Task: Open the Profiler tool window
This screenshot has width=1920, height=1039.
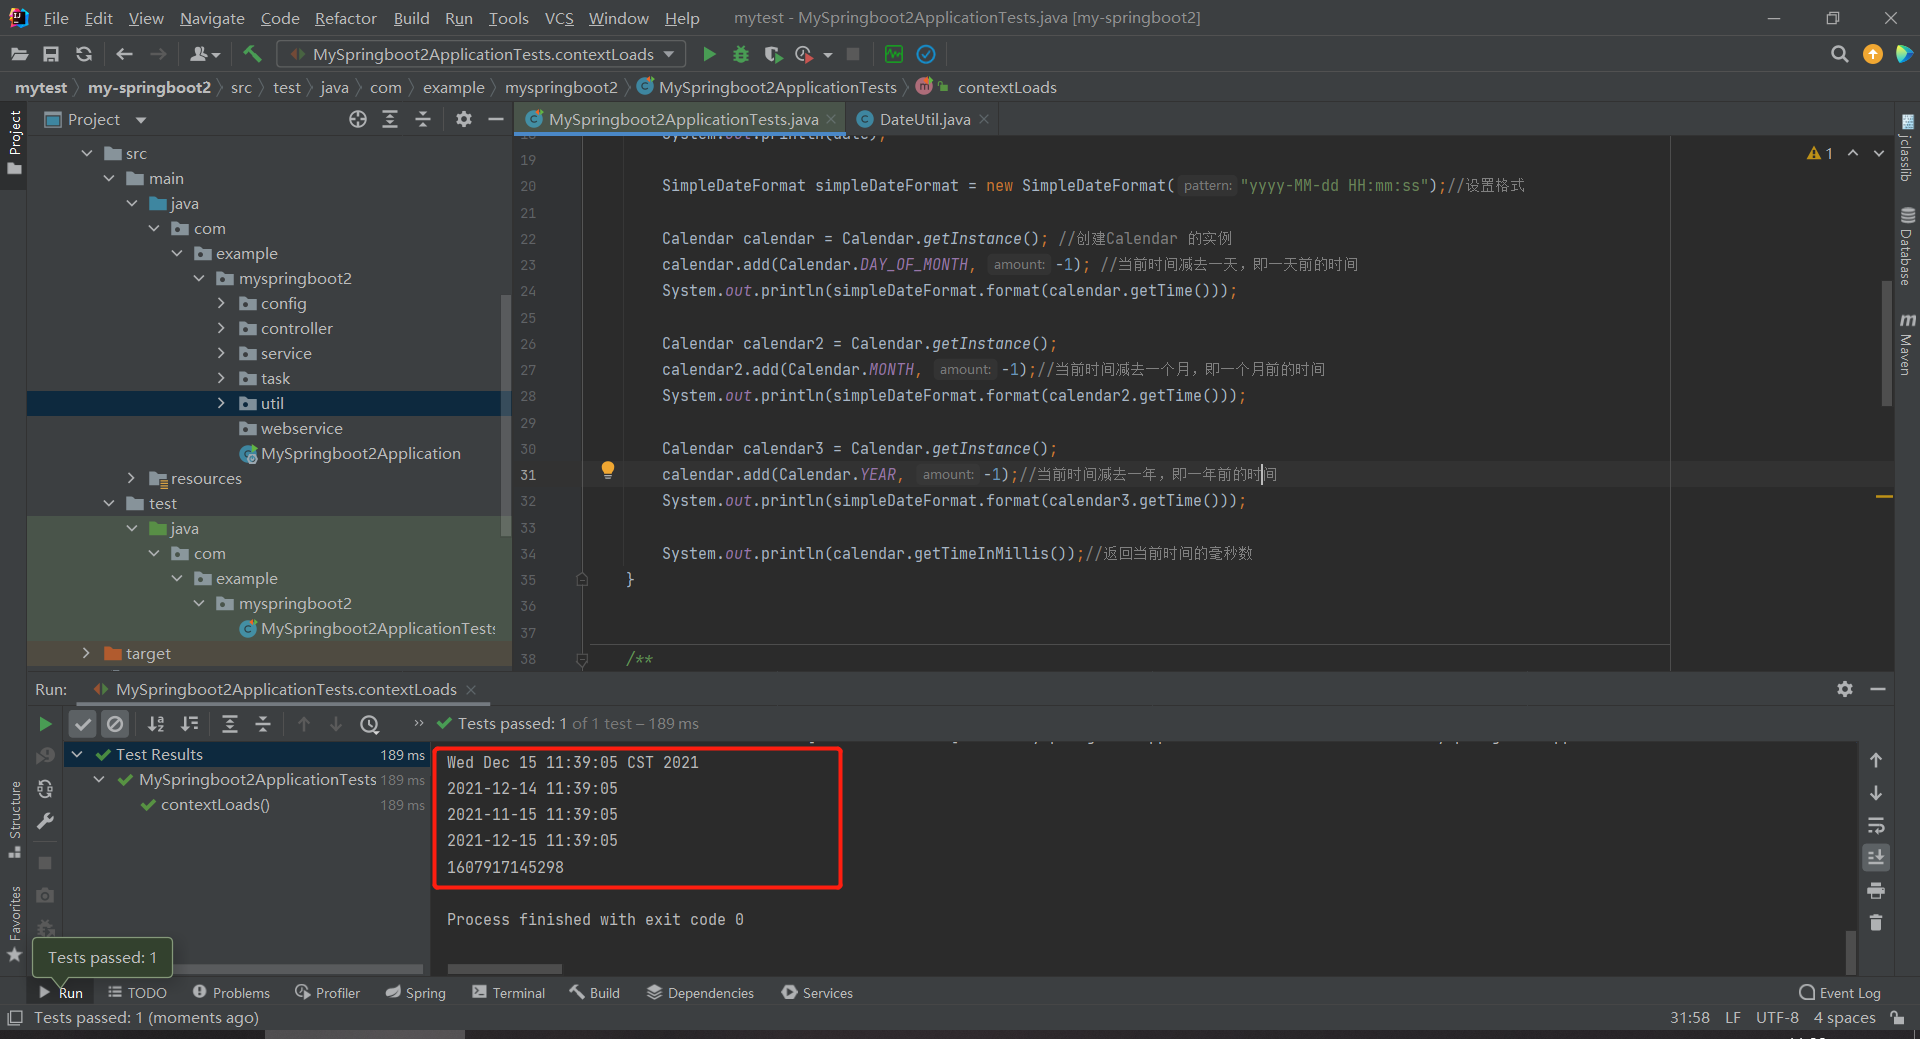Action: [x=327, y=992]
